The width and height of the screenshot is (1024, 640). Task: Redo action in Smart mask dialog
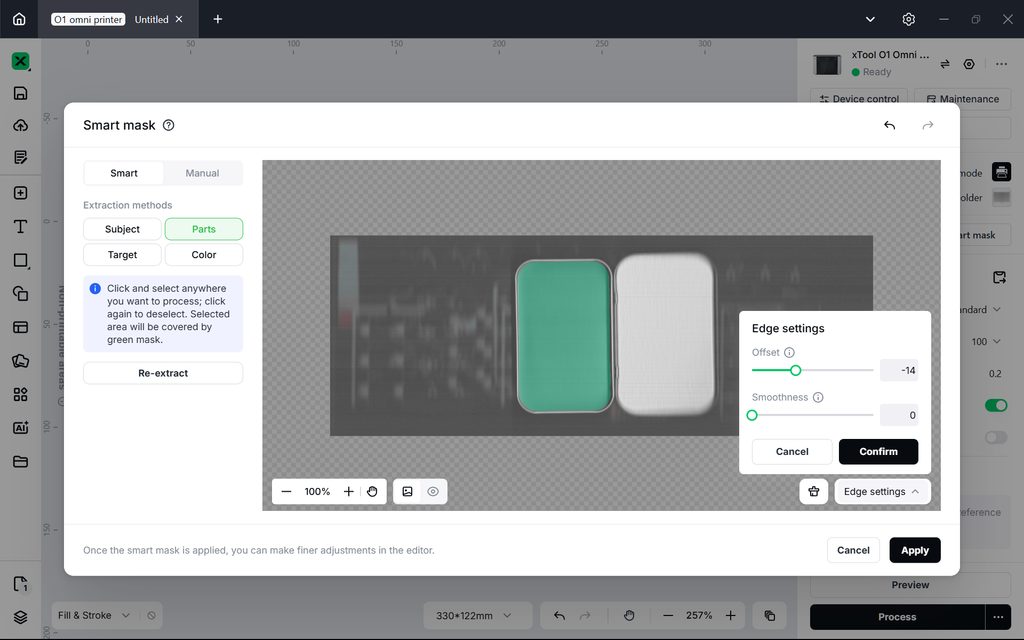927,125
